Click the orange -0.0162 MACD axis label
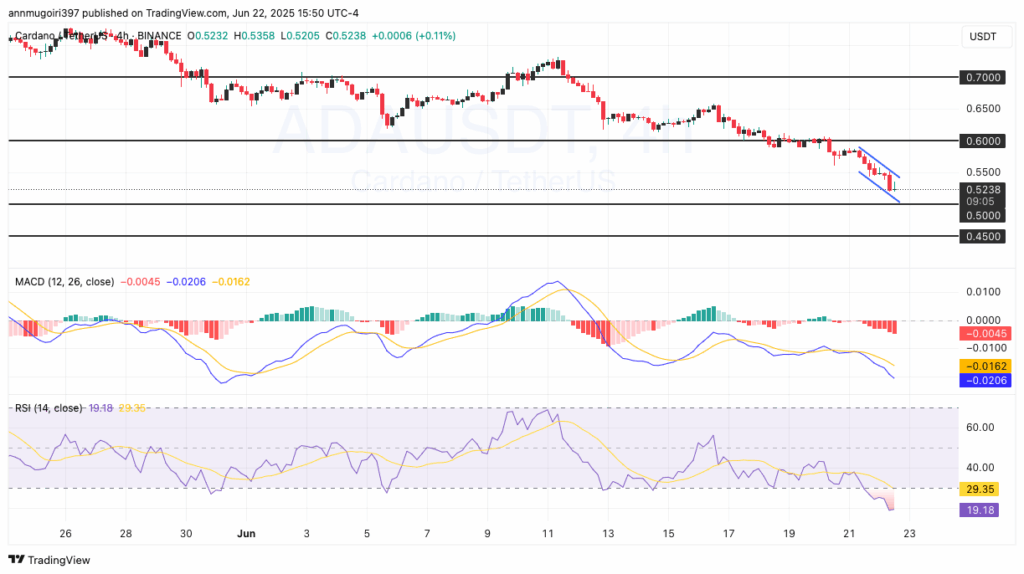 pos(985,366)
